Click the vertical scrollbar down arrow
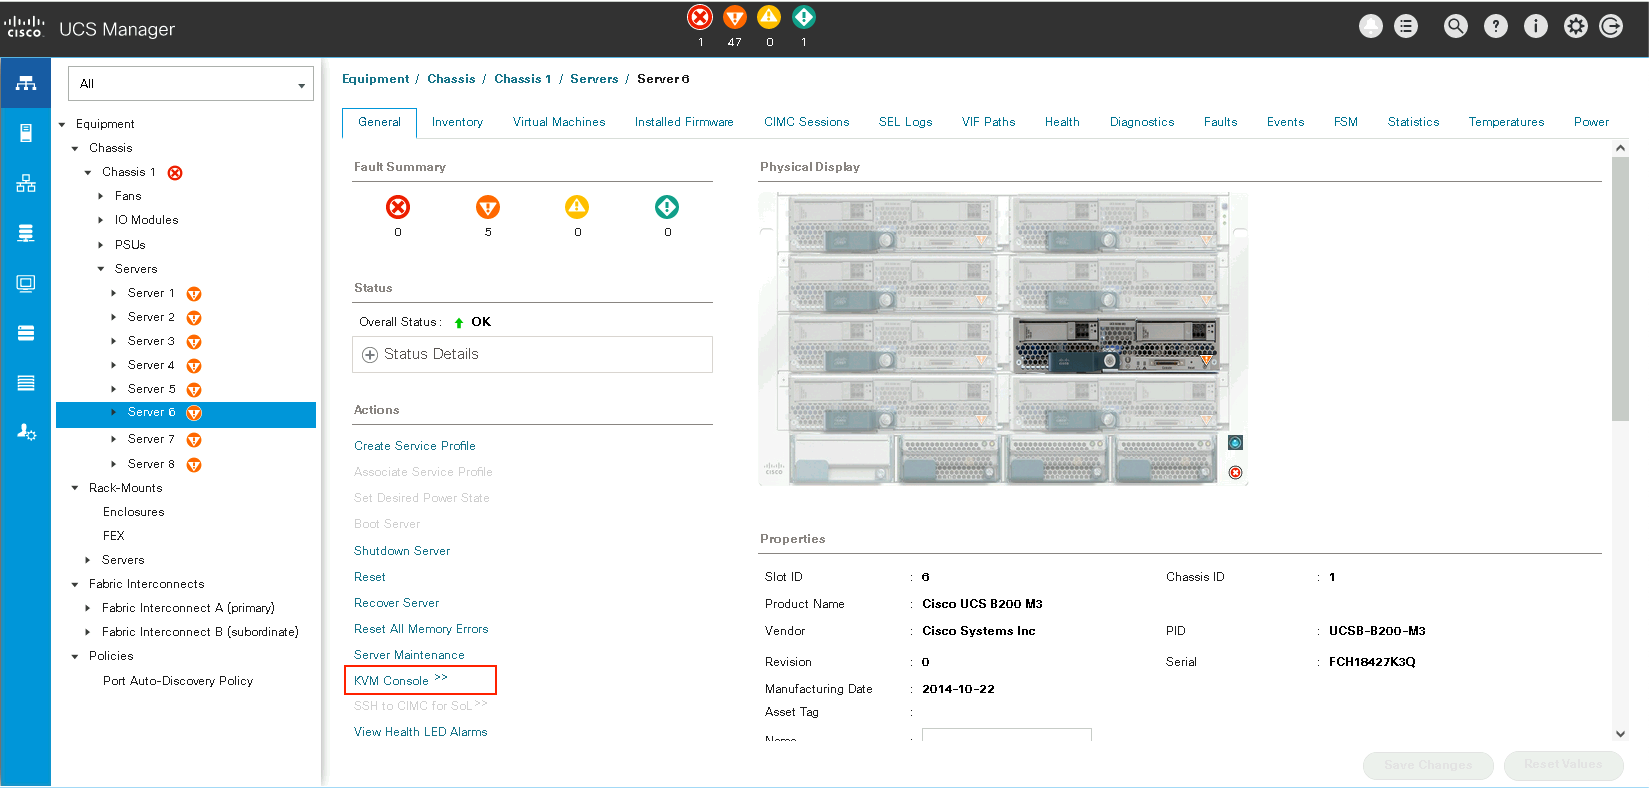 pyautogui.click(x=1620, y=733)
